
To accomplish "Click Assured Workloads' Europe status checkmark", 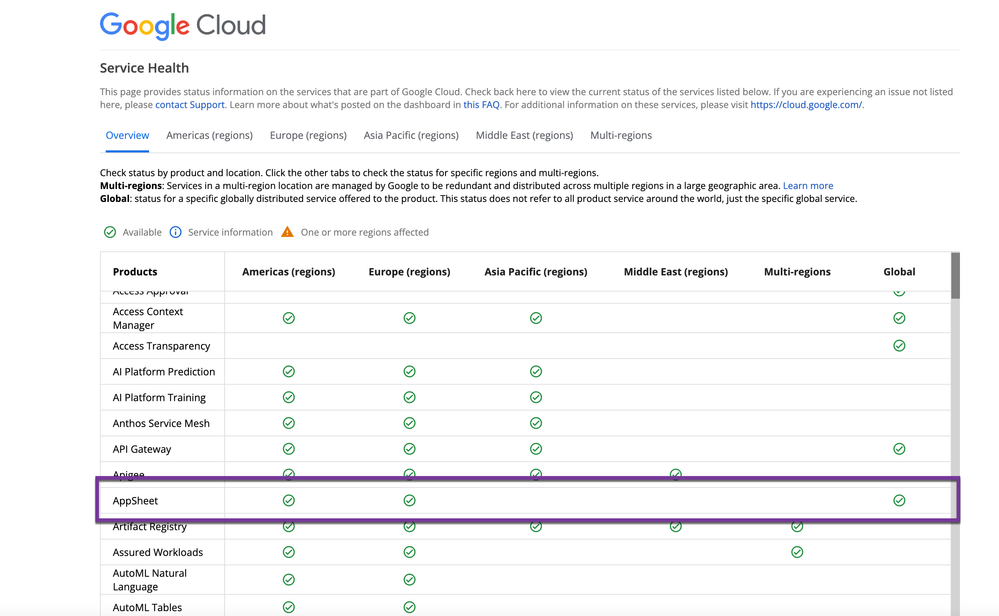I will (410, 552).
